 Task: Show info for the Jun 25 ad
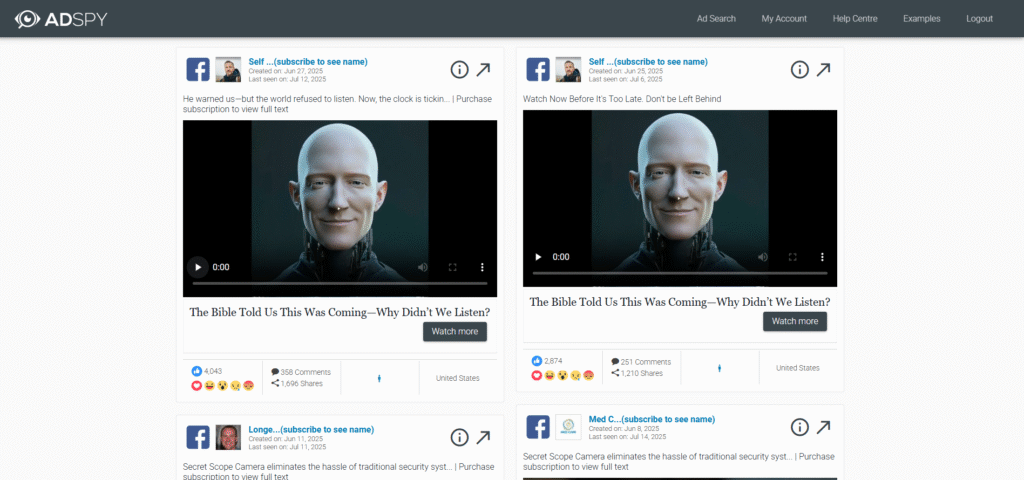coord(800,69)
